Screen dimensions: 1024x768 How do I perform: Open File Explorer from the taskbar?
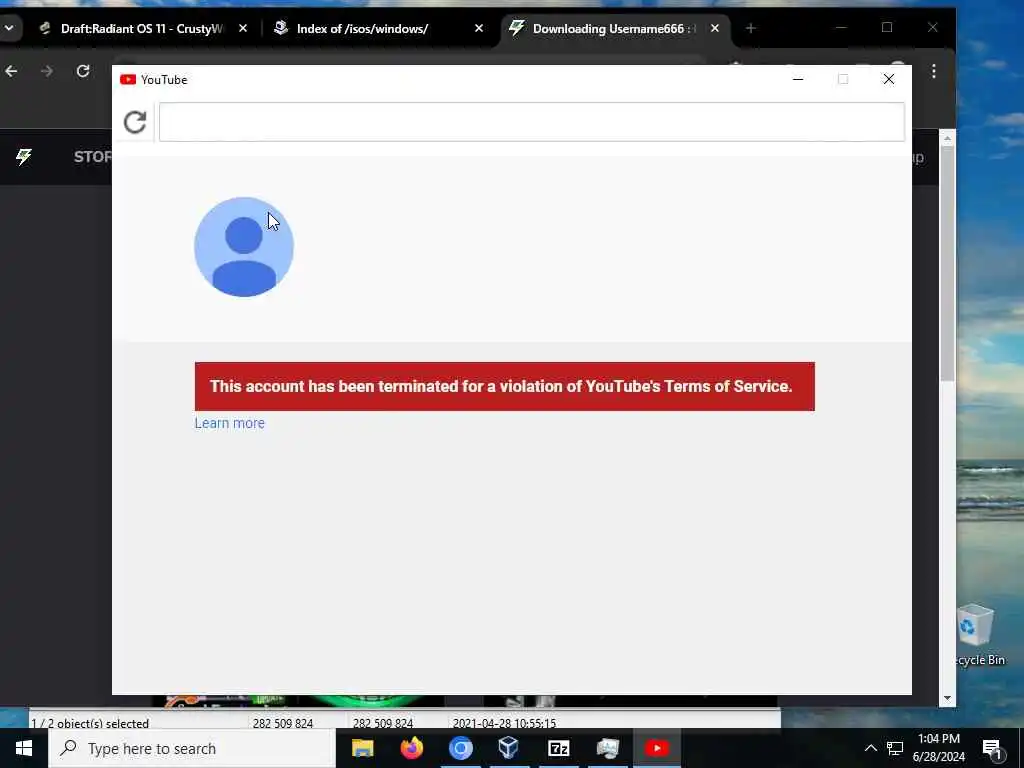362,748
